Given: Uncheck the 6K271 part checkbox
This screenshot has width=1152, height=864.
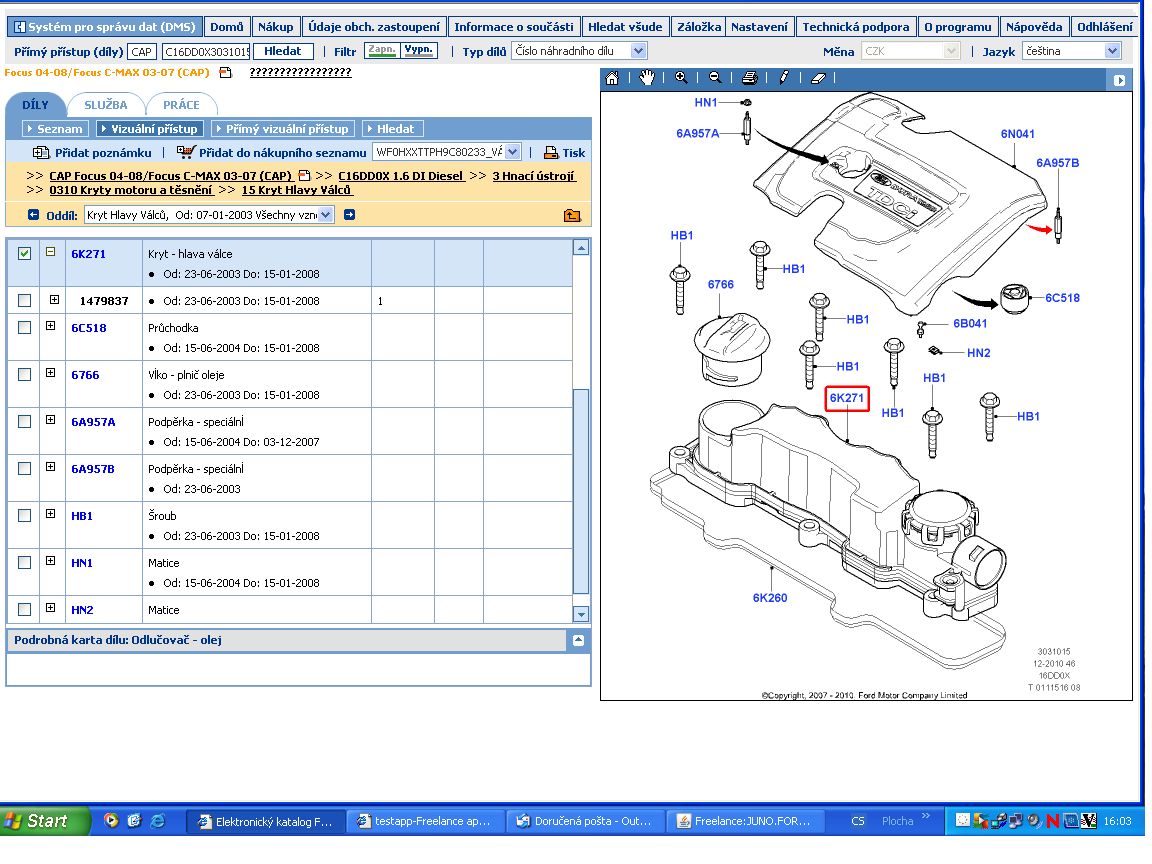Looking at the screenshot, I should coord(25,254).
